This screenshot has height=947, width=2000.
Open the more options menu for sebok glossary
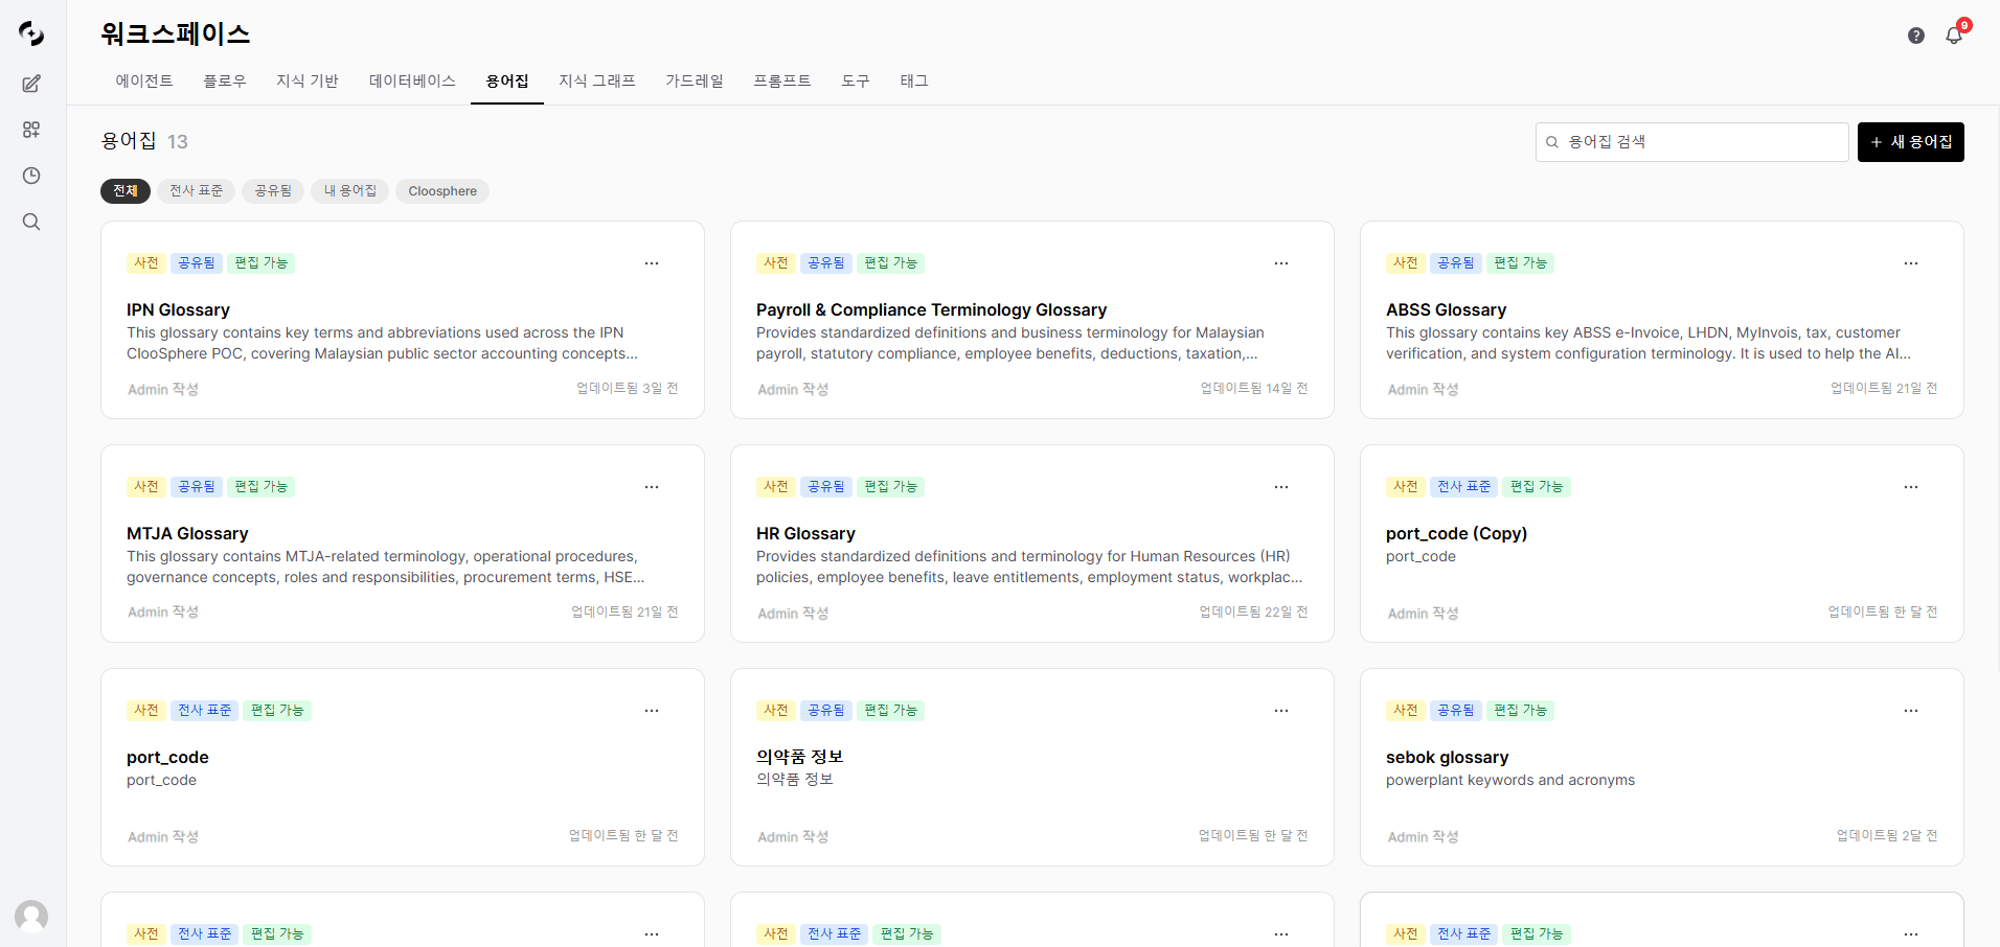(x=1911, y=711)
